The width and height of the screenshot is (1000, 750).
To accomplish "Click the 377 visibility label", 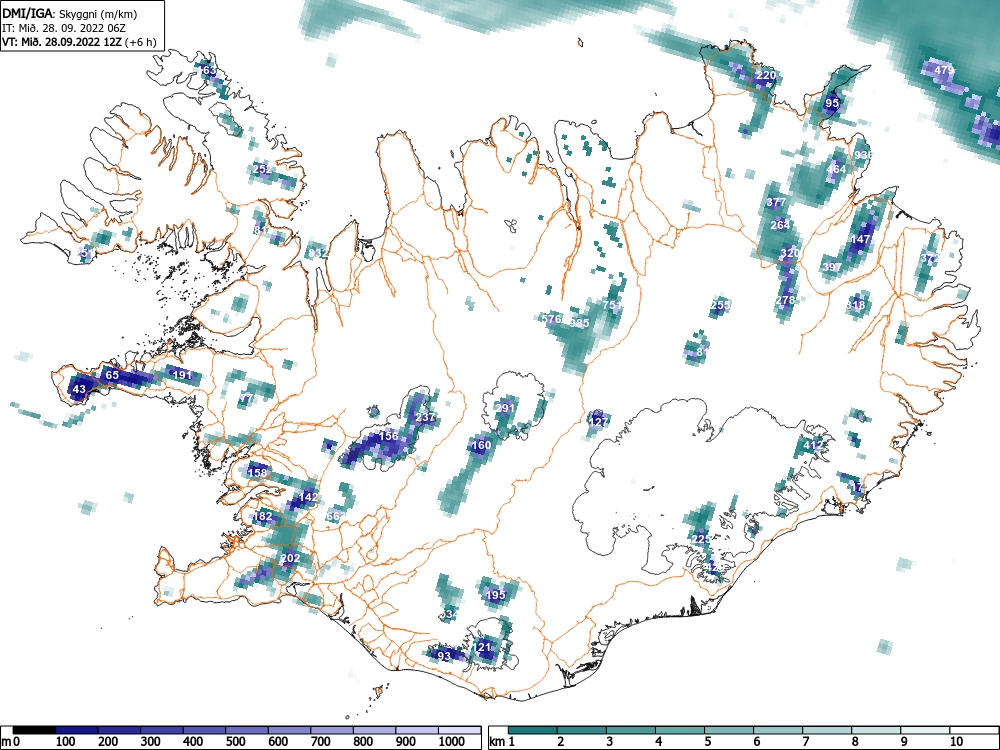I will 776,203.
